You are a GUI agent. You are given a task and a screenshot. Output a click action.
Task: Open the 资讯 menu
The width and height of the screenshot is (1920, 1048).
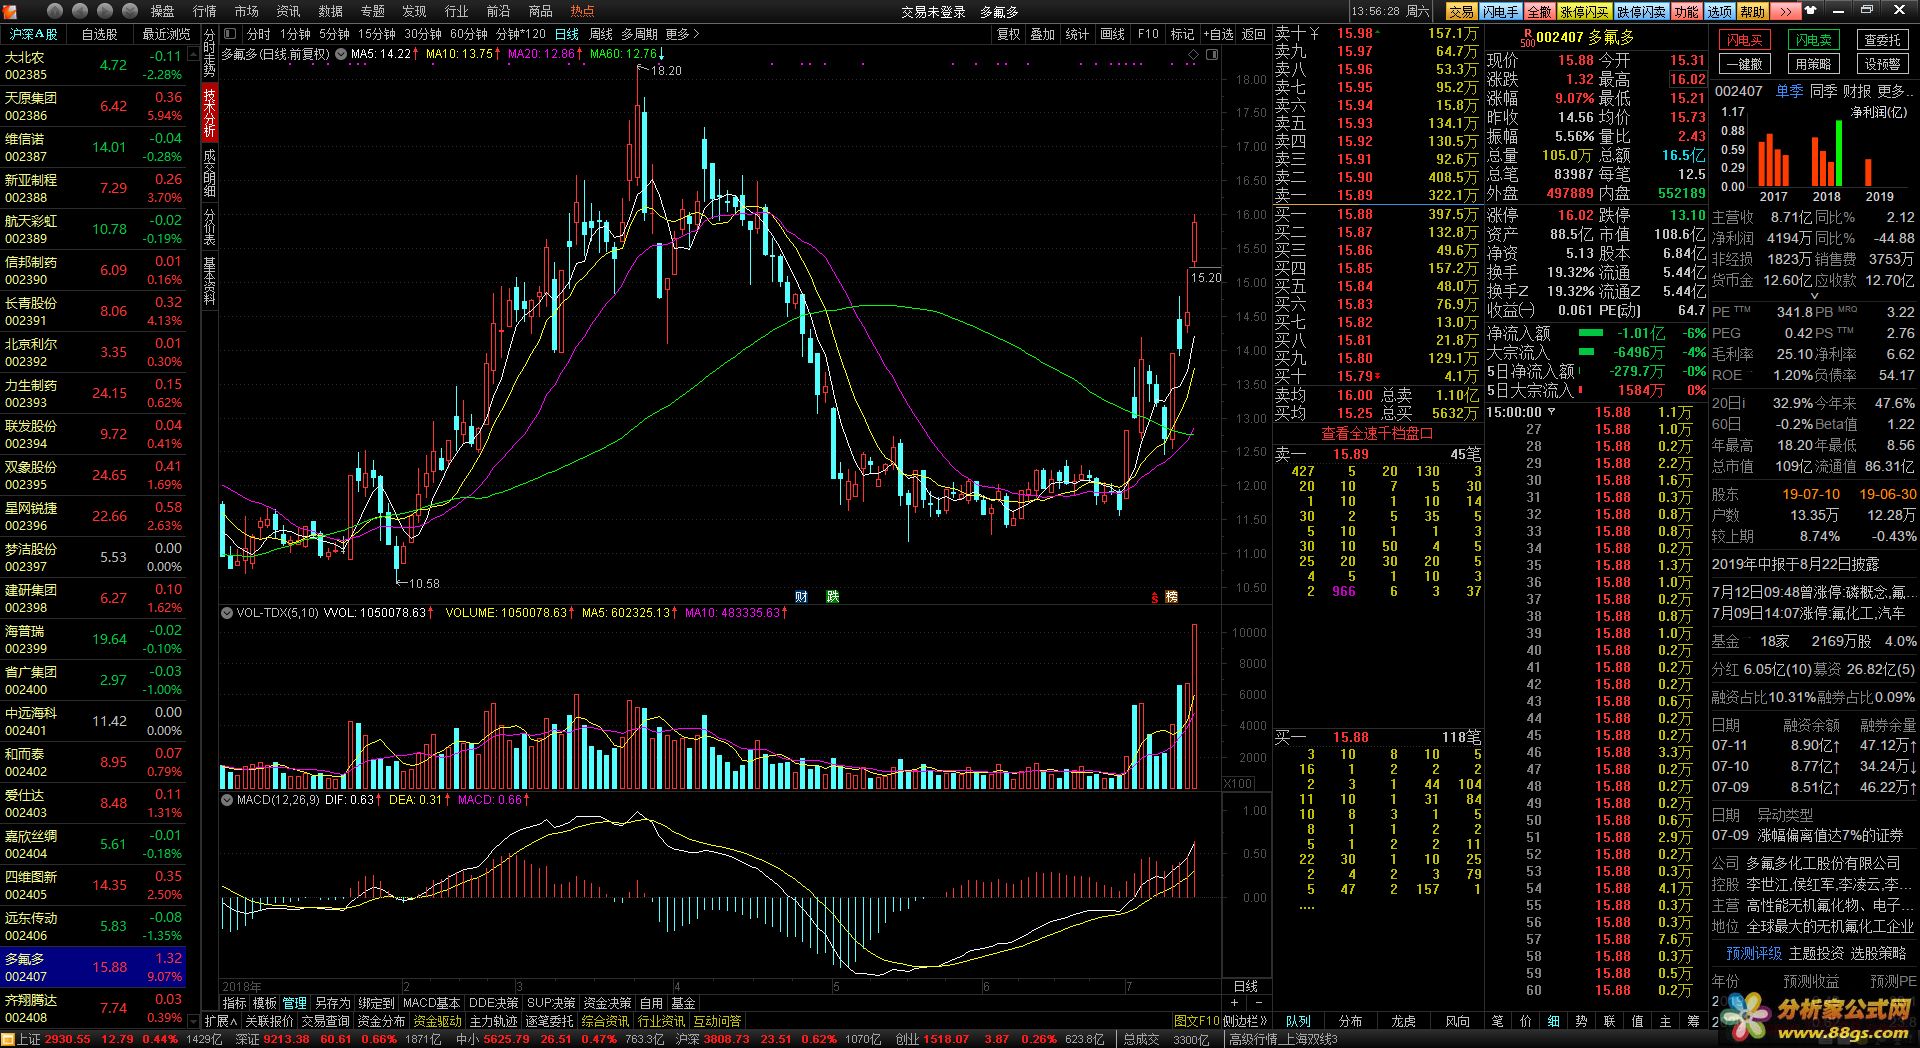tap(288, 11)
